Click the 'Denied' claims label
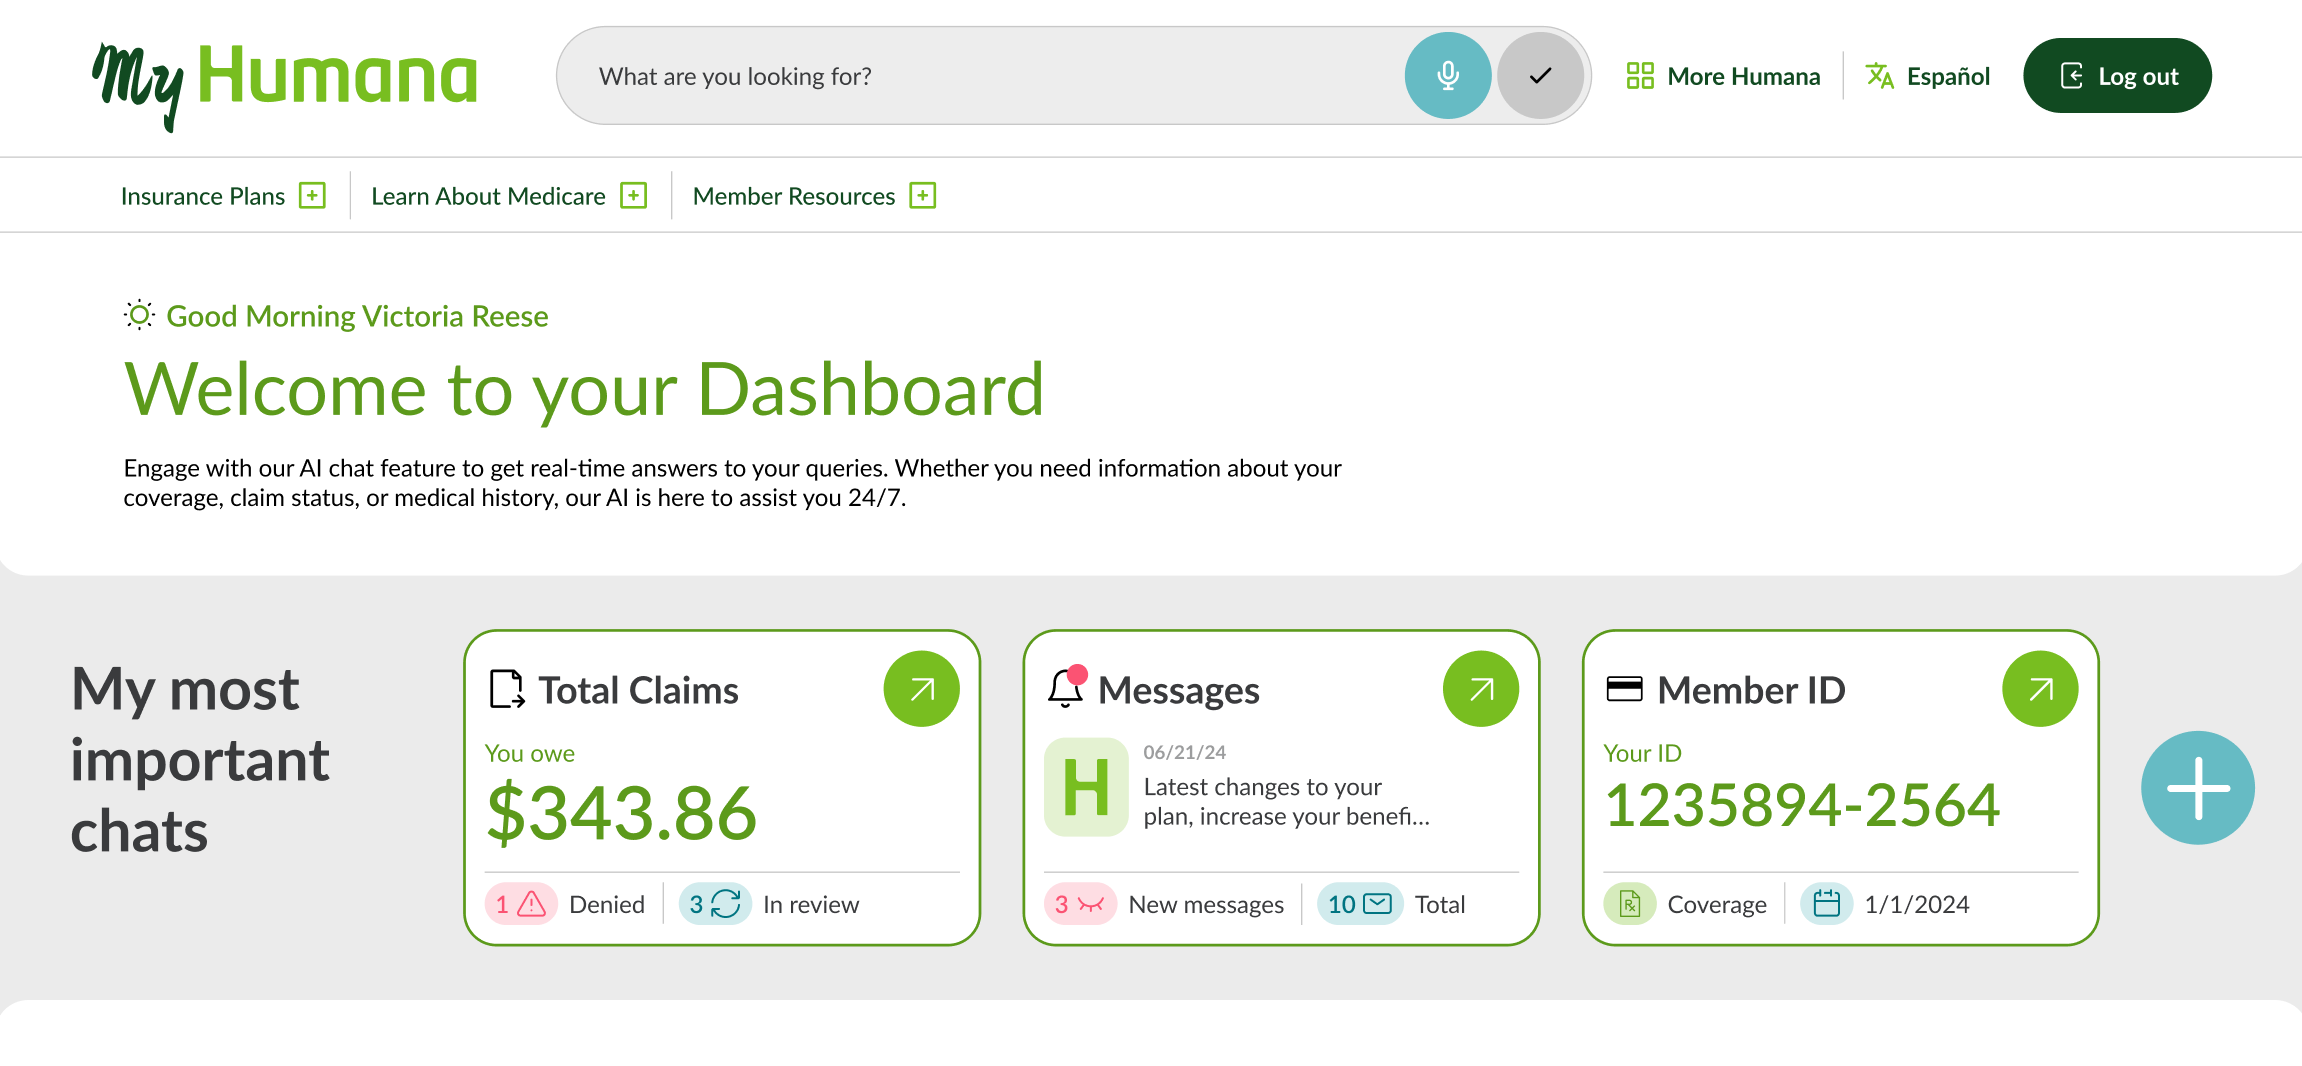 606,904
